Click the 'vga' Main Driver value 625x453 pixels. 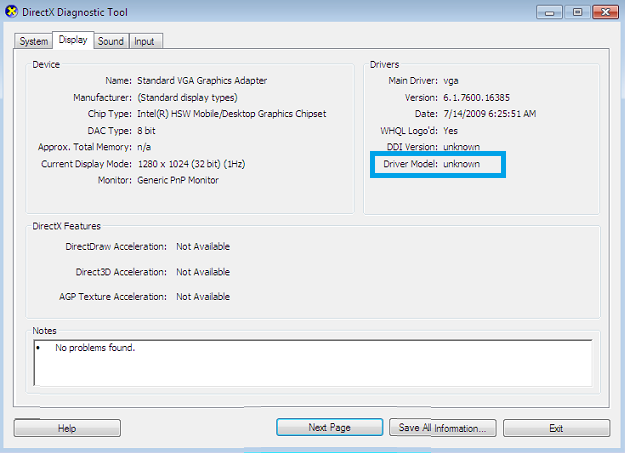pos(451,81)
